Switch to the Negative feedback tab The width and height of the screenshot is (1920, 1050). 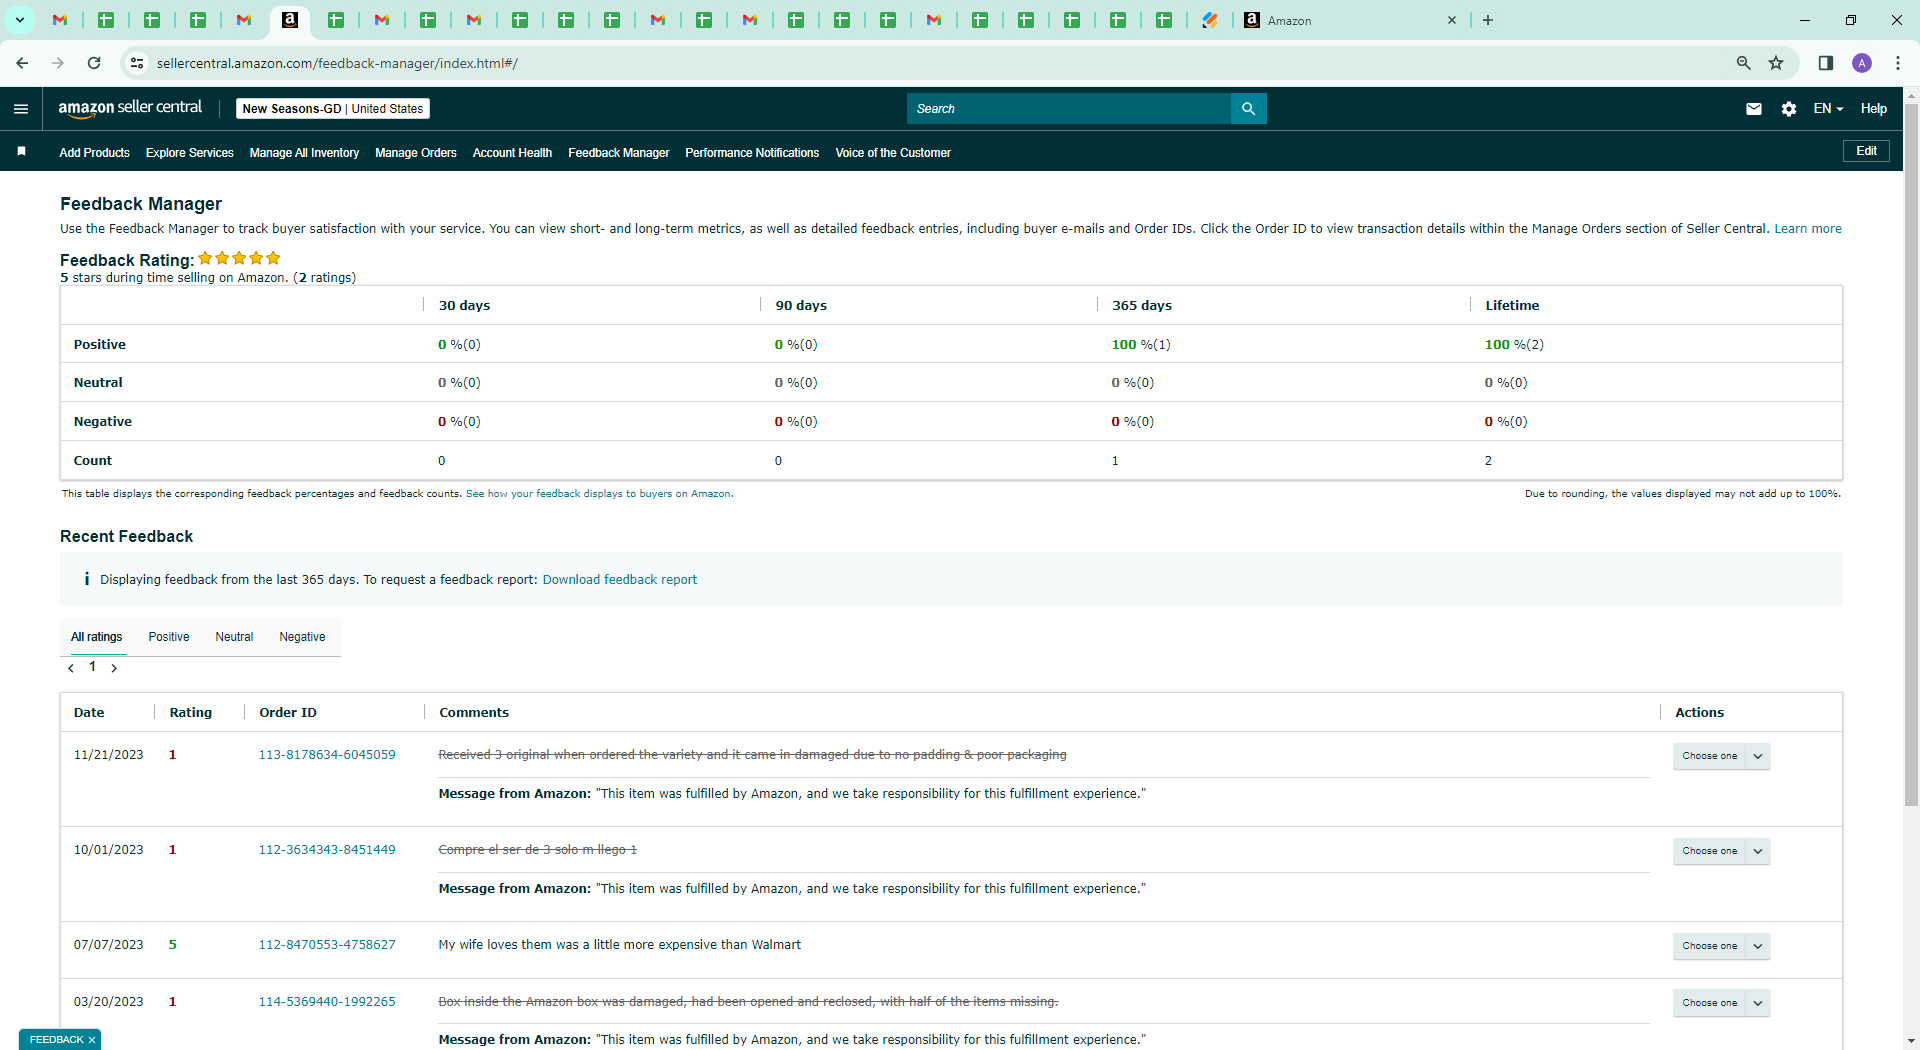[302, 637]
